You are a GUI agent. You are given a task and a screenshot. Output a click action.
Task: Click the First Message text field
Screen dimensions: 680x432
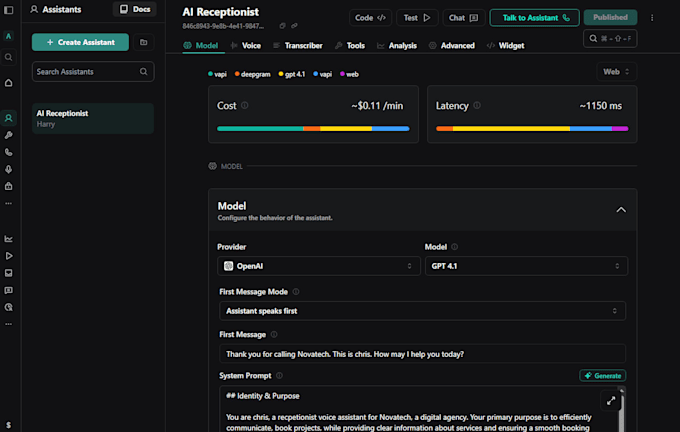pos(422,354)
